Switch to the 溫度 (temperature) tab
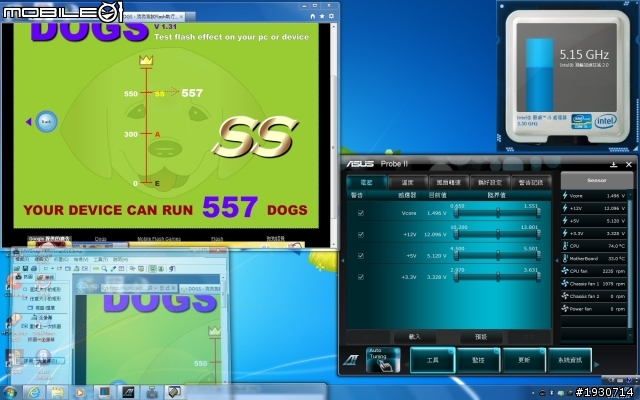This screenshot has width=640, height=400. tap(407, 182)
